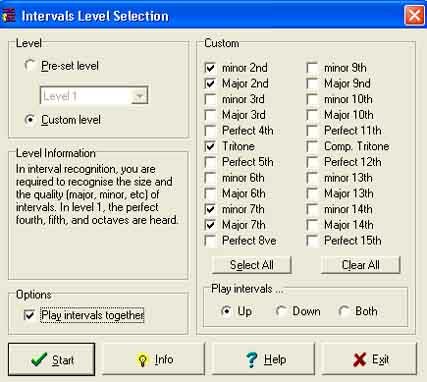Disable the Tritone checkbox

click(x=210, y=146)
